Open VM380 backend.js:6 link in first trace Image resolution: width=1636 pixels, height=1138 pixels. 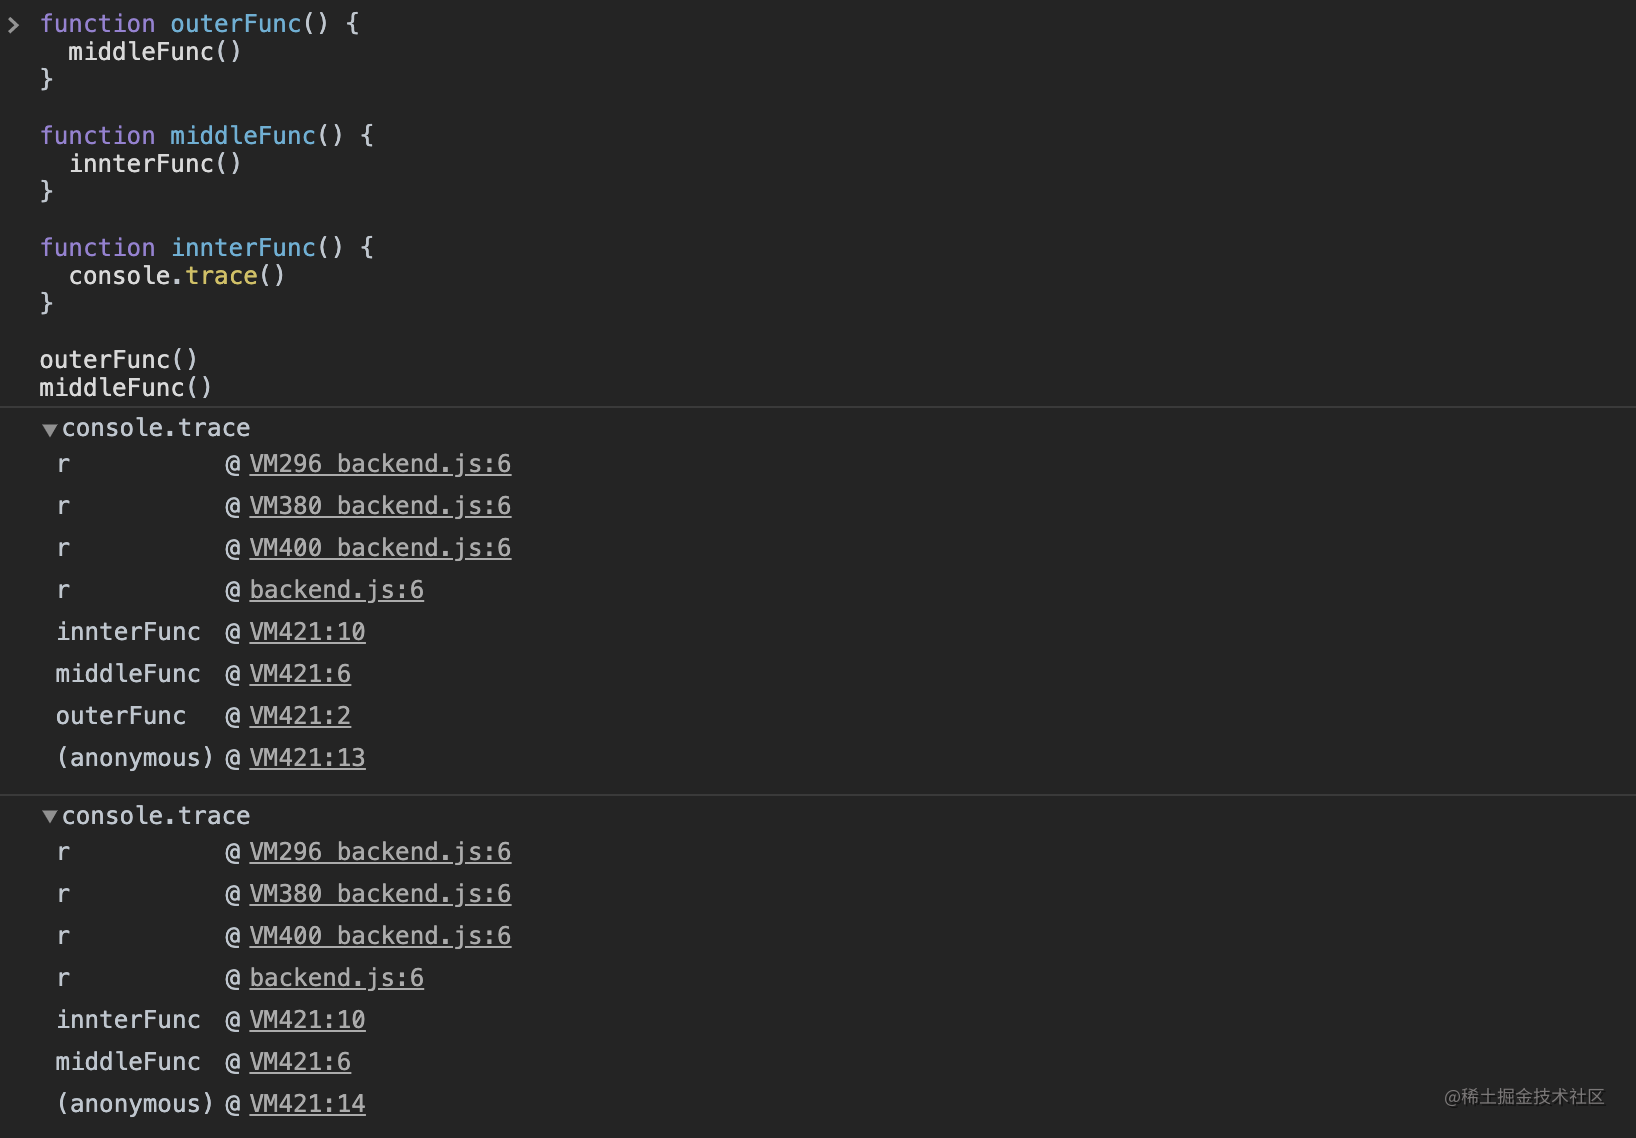[380, 506]
